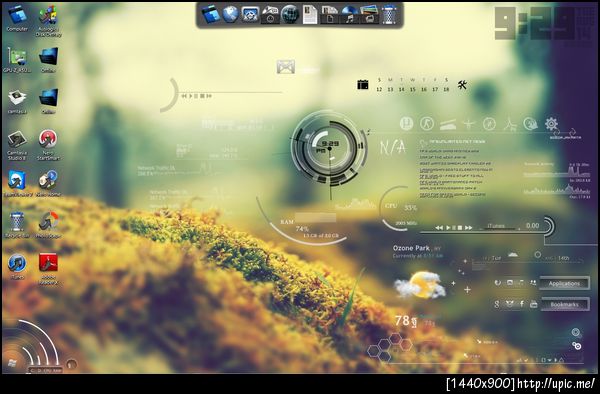Click the airplane launcher icon
This screenshot has width=600, height=394.
[469, 124]
